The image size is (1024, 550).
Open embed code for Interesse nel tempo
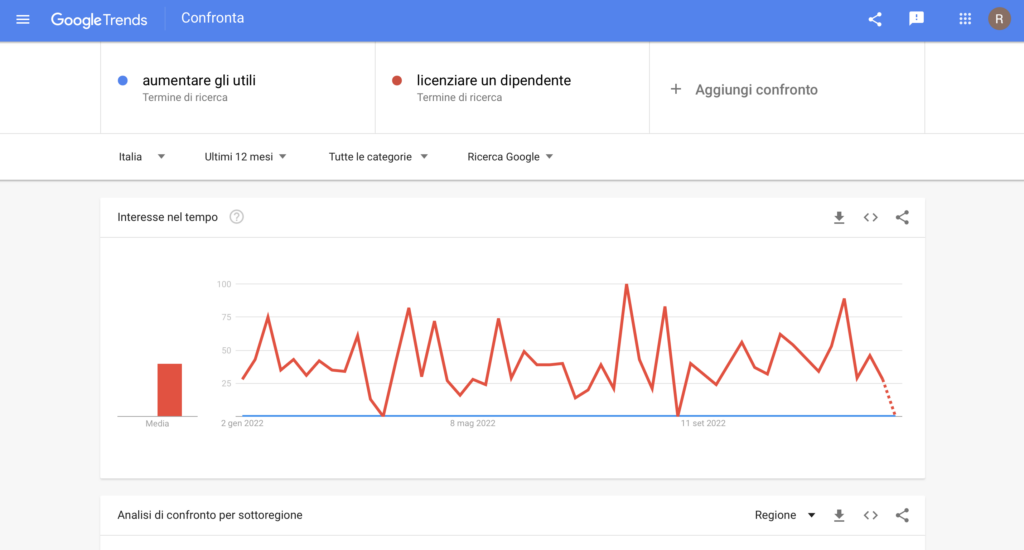tap(871, 217)
